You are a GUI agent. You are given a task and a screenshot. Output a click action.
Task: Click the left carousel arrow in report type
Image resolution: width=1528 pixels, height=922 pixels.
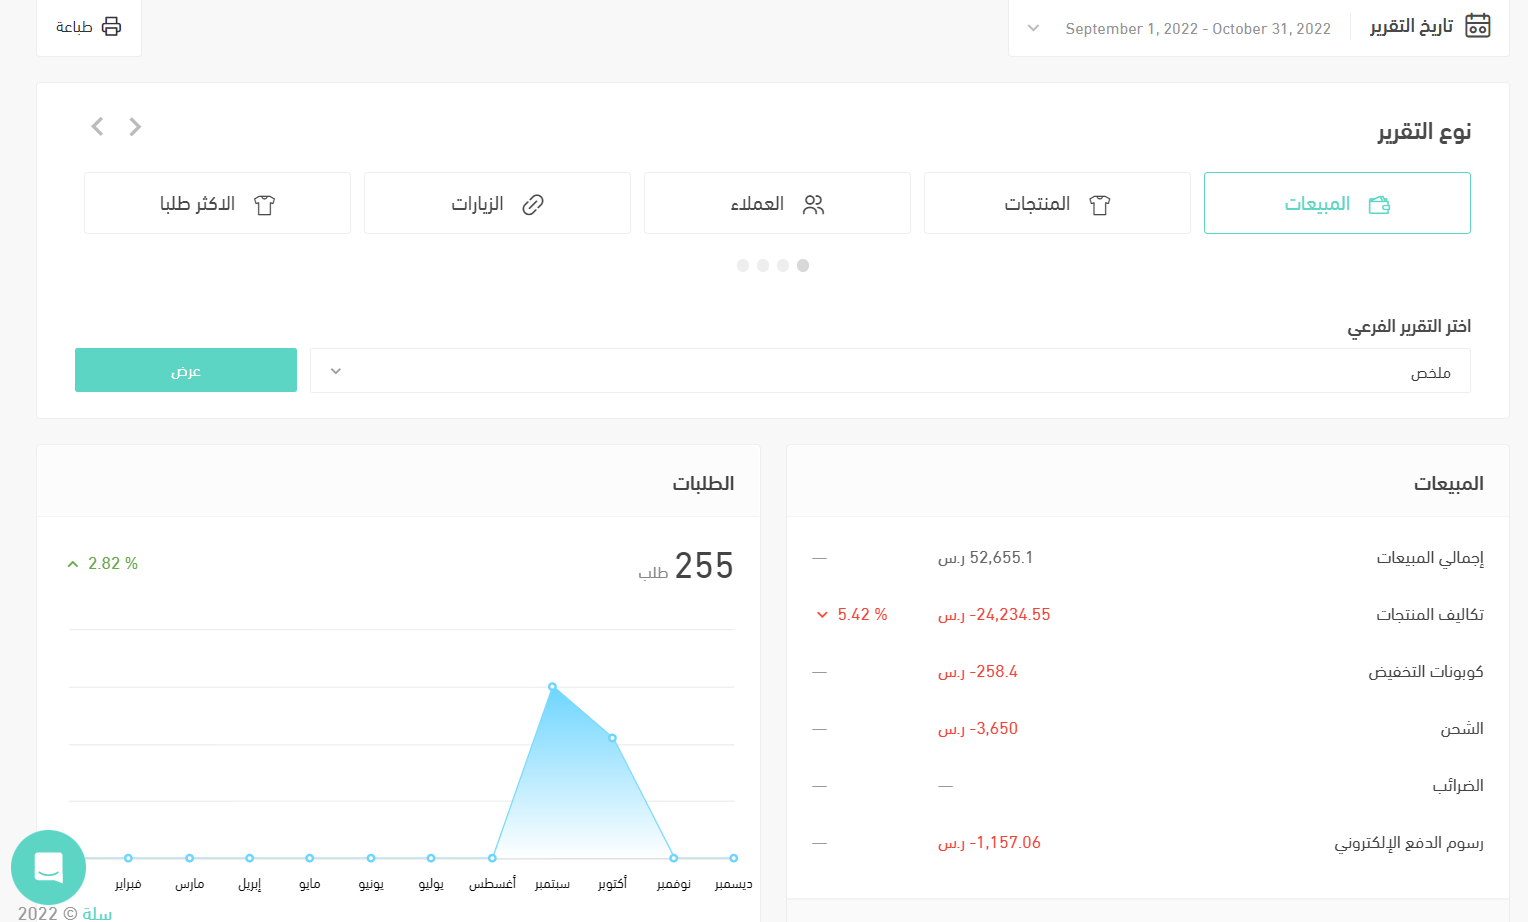[97, 127]
